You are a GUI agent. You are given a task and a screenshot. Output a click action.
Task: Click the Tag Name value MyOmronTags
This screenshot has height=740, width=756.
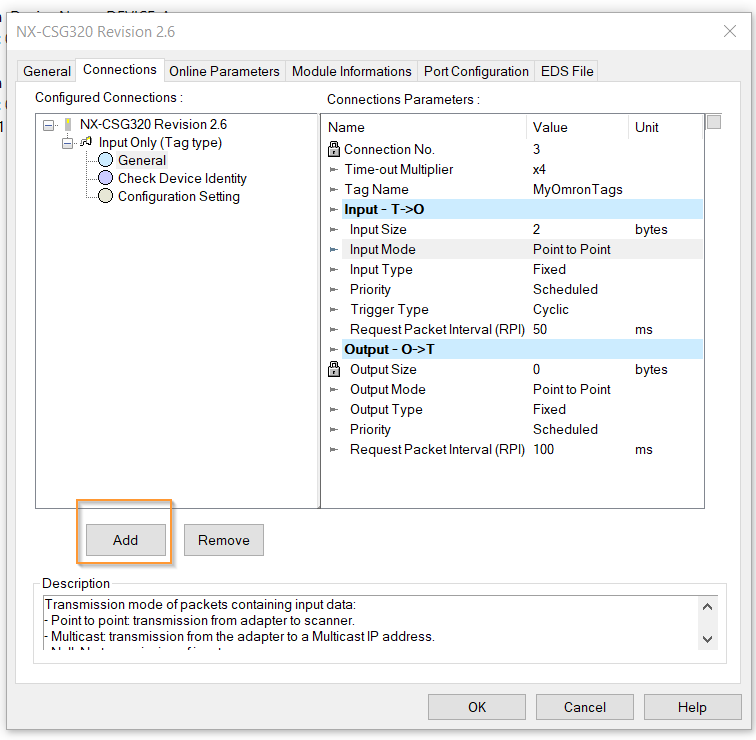[x=578, y=189]
